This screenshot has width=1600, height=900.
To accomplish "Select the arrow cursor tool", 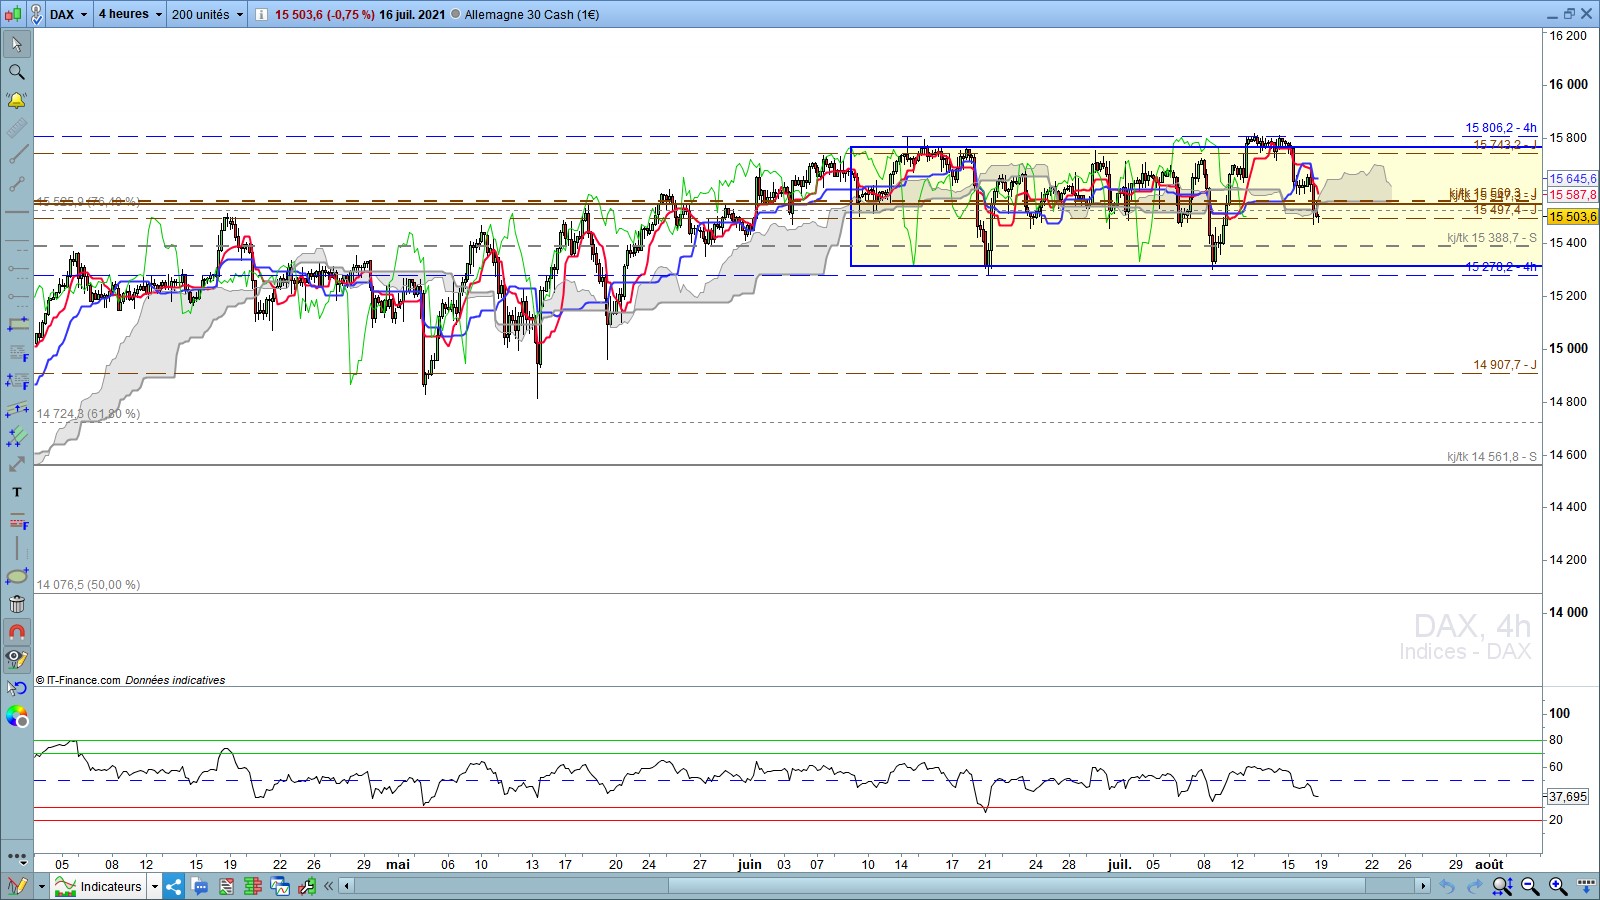I will click(17, 44).
